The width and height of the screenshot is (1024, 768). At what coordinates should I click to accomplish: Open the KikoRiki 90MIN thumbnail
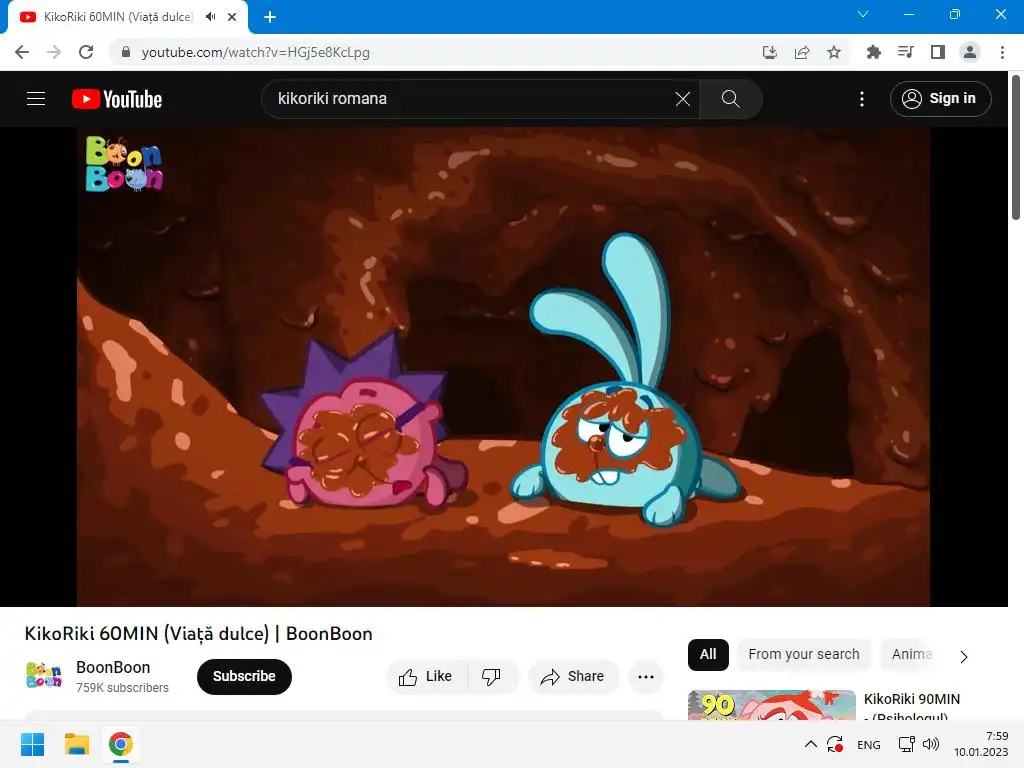click(x=772, y=705)
